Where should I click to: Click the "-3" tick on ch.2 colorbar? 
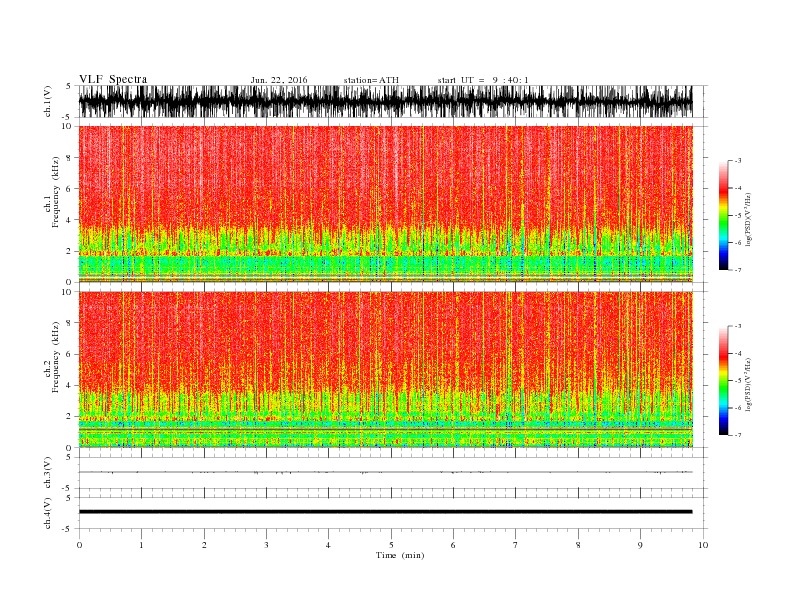coord(738,326)
